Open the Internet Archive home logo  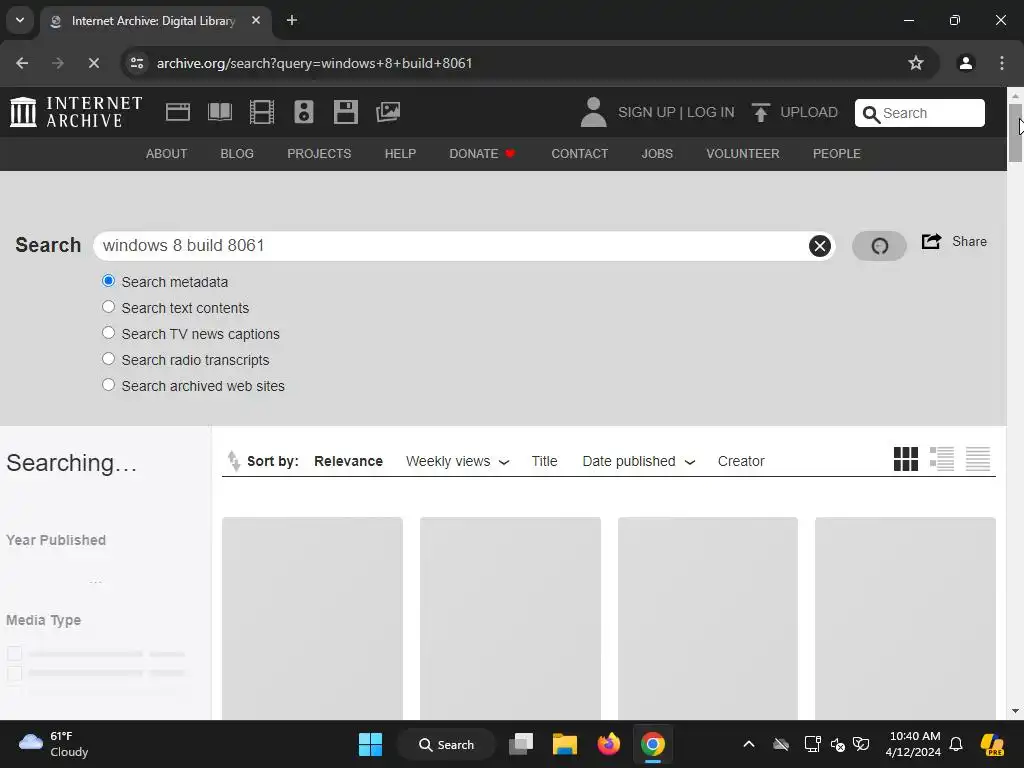click(x=76, y=112)
